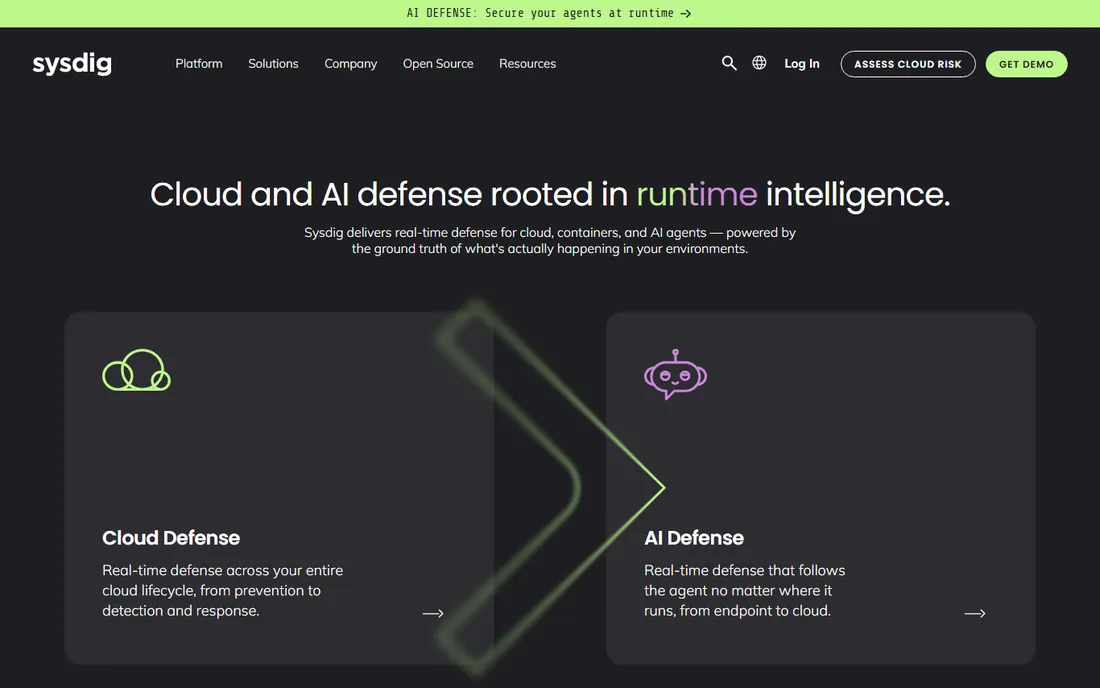This screenshot has height=688, width=1100.
Task: Click the green cloud icon in Cloud Defense card
Action: tap(136, 370)
